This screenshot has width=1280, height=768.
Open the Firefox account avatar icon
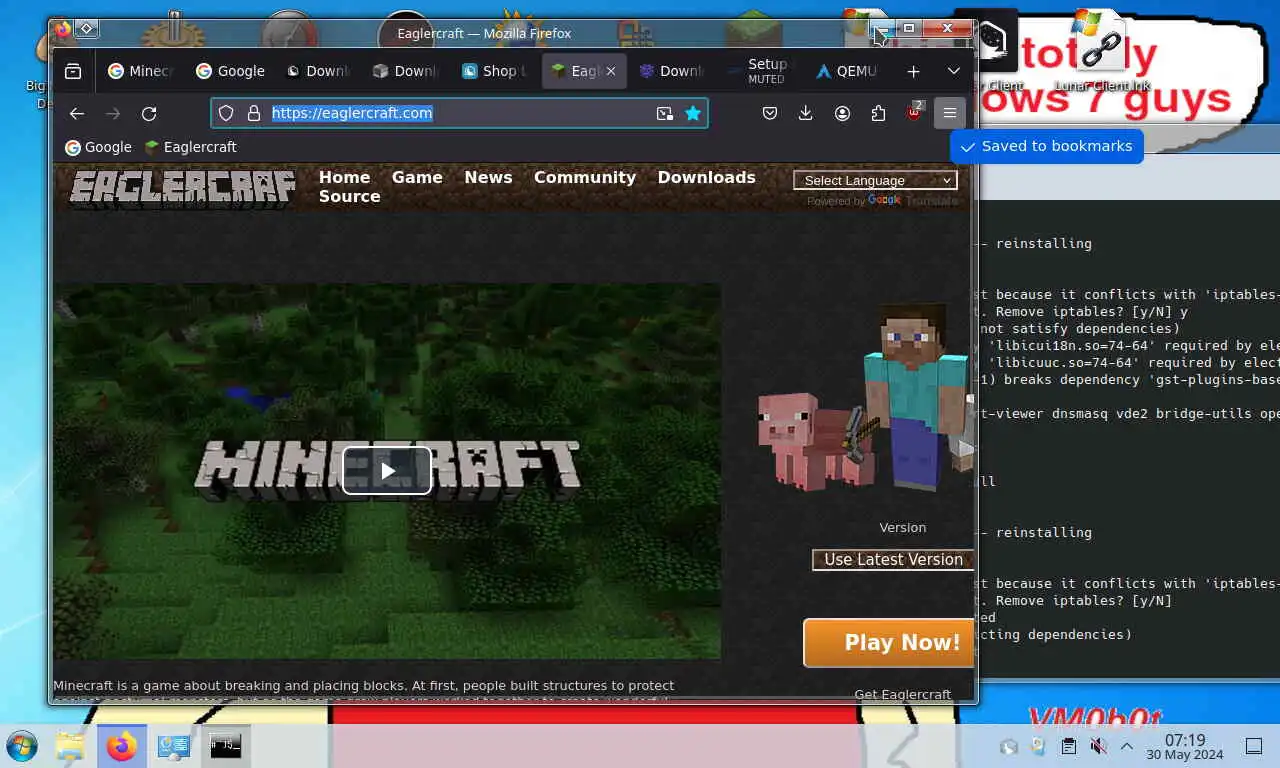pos(842,113)
